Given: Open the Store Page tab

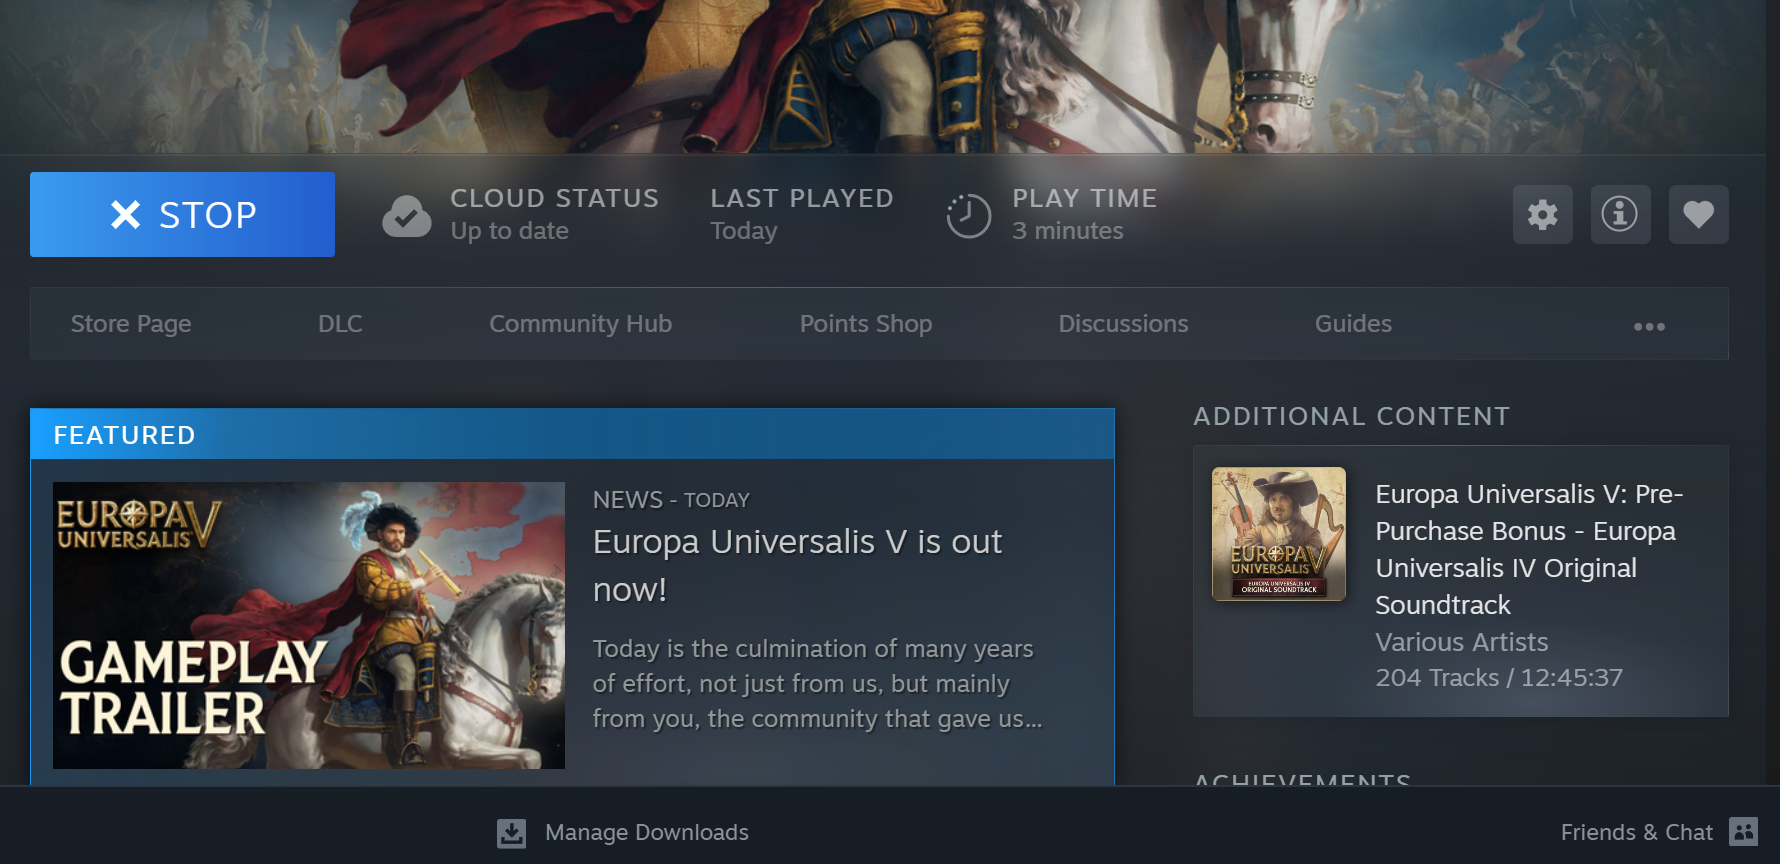Looking at the screenshot, I should pos(131,324).
